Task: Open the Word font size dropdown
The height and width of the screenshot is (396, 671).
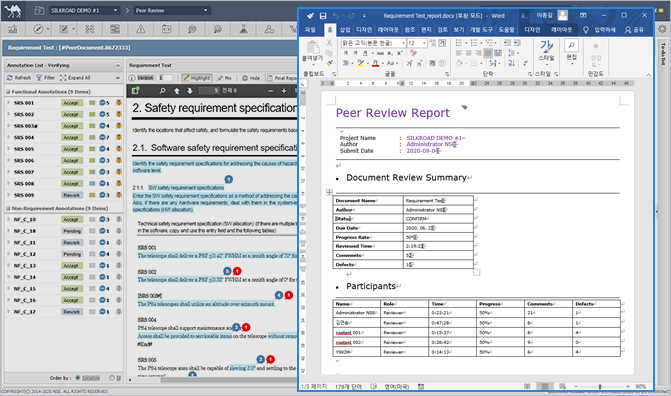Action: click(424, 43)
